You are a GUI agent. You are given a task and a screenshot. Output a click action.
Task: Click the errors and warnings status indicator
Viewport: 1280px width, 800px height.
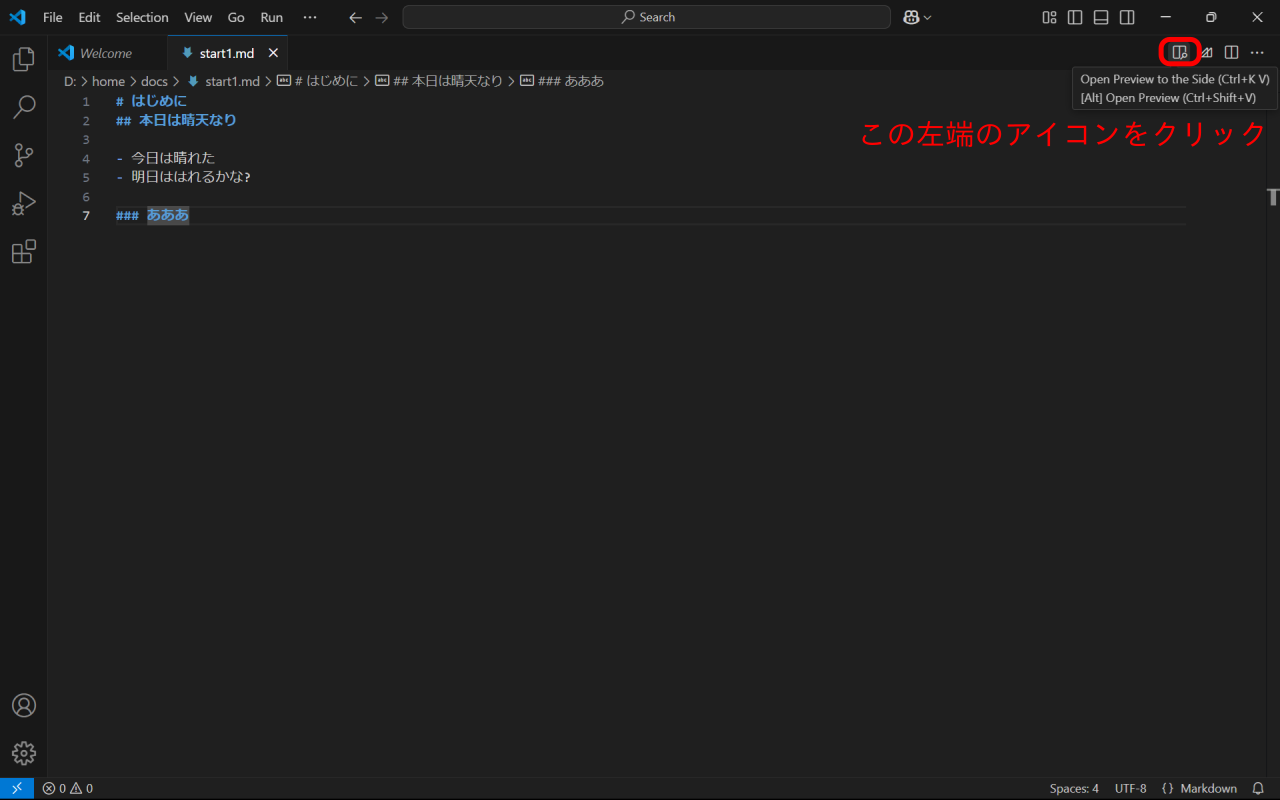(68, 788)
